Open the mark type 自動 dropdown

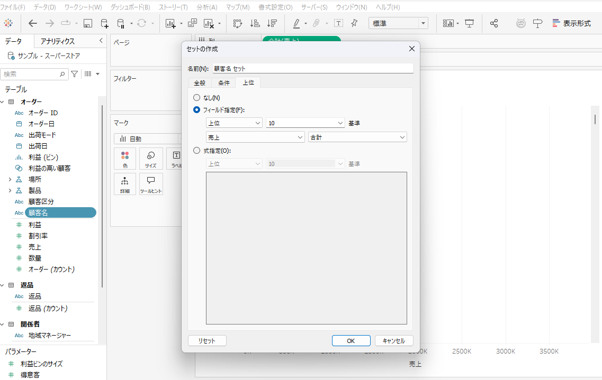coord(147,139)
